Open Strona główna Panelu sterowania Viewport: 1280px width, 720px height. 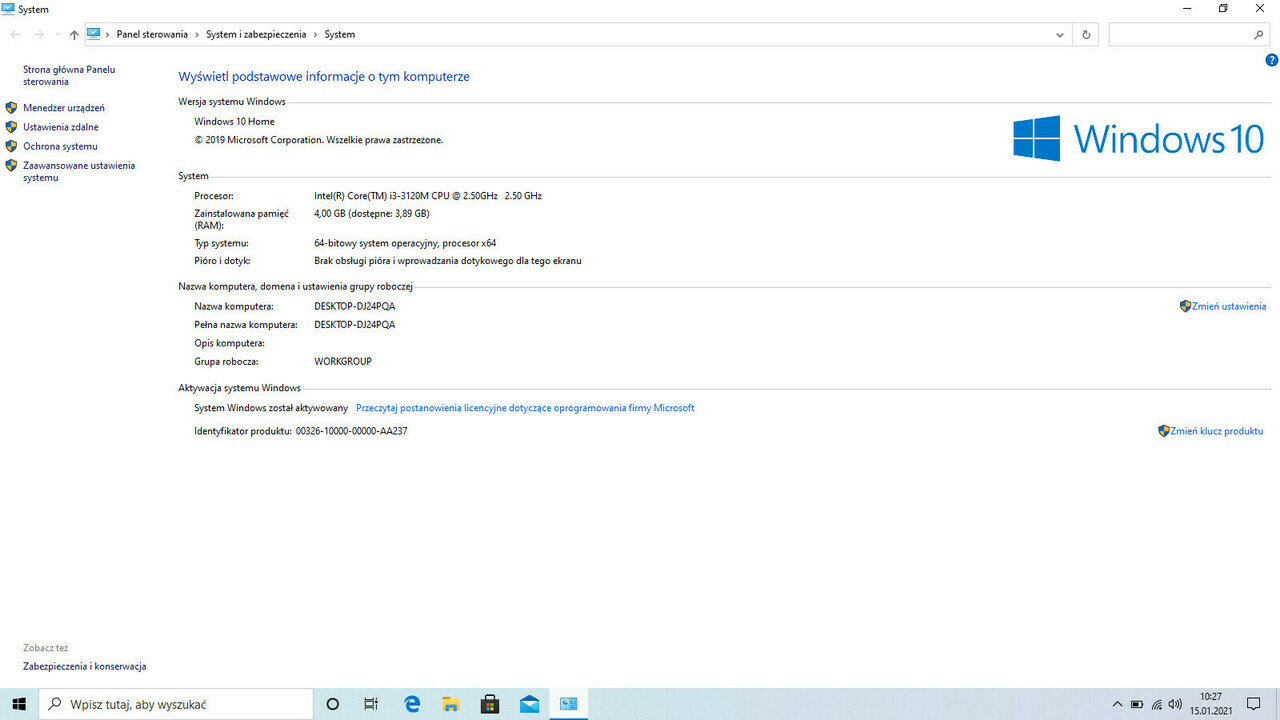(x=69, y=75)
